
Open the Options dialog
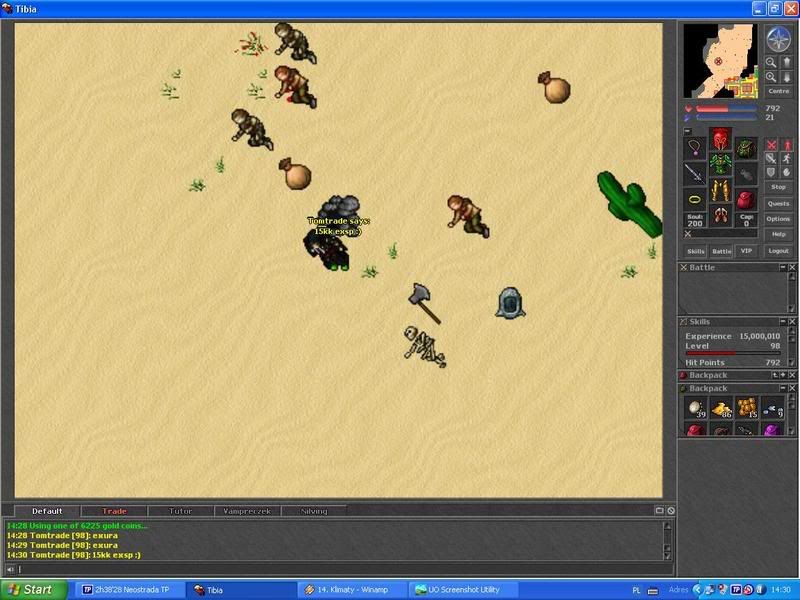pos(779,219)
